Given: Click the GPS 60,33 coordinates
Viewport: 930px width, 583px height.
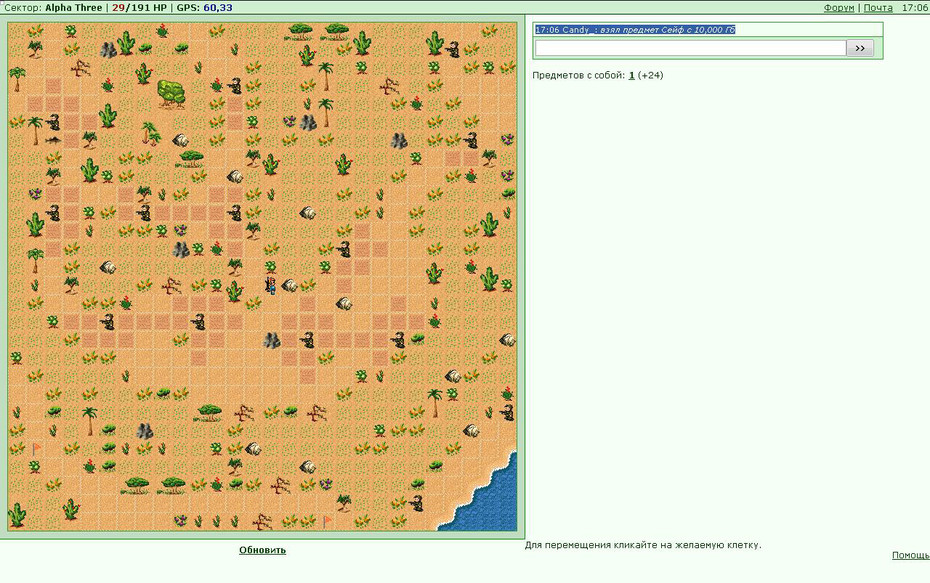Looking at the screenshot, I should (205, 8).
